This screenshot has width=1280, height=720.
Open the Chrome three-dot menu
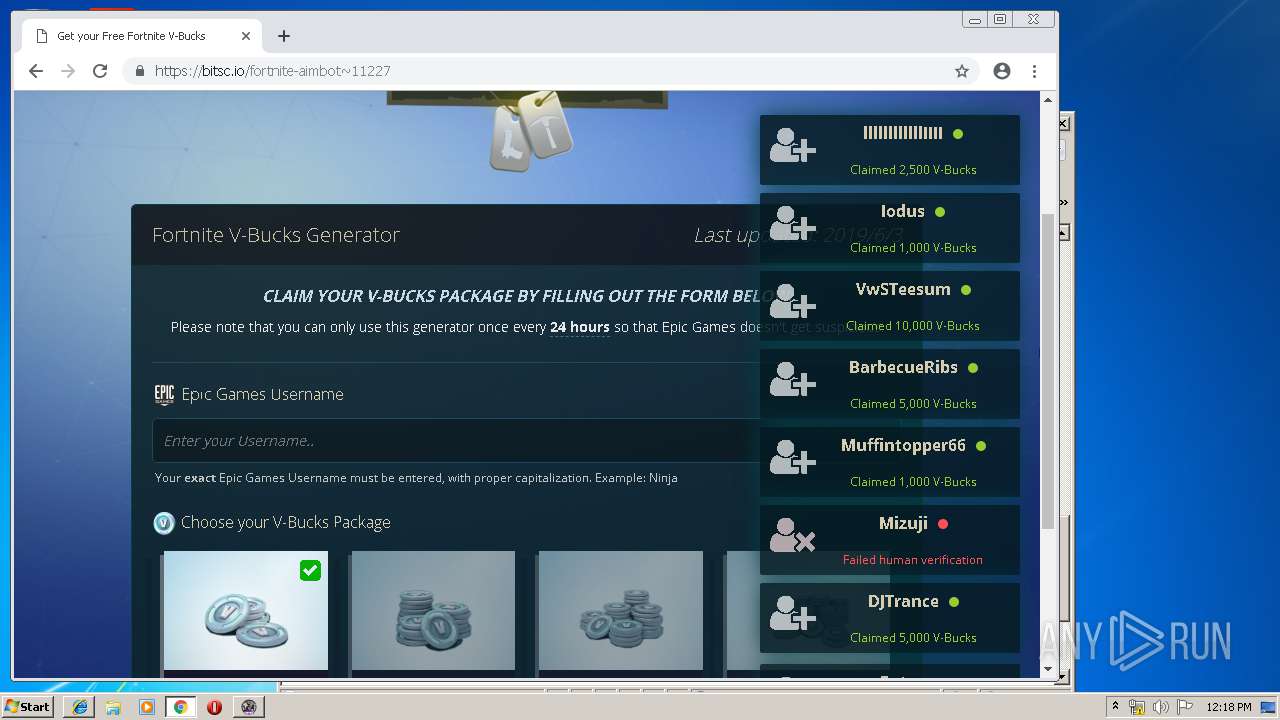pos(1034,71)
